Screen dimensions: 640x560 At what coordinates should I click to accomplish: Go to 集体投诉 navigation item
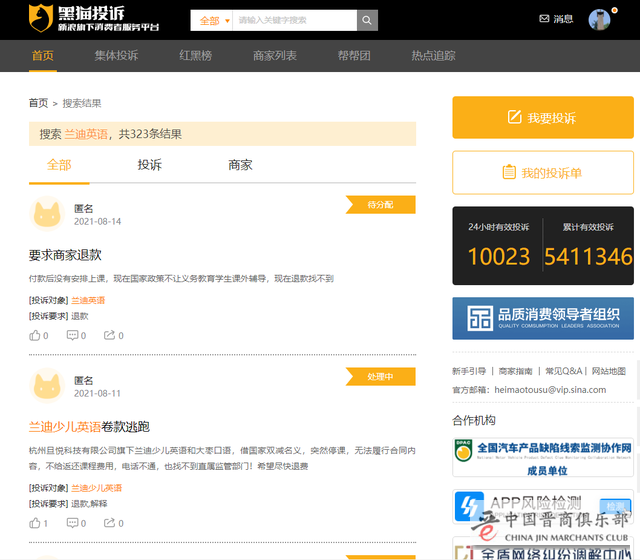click(117, 56)
